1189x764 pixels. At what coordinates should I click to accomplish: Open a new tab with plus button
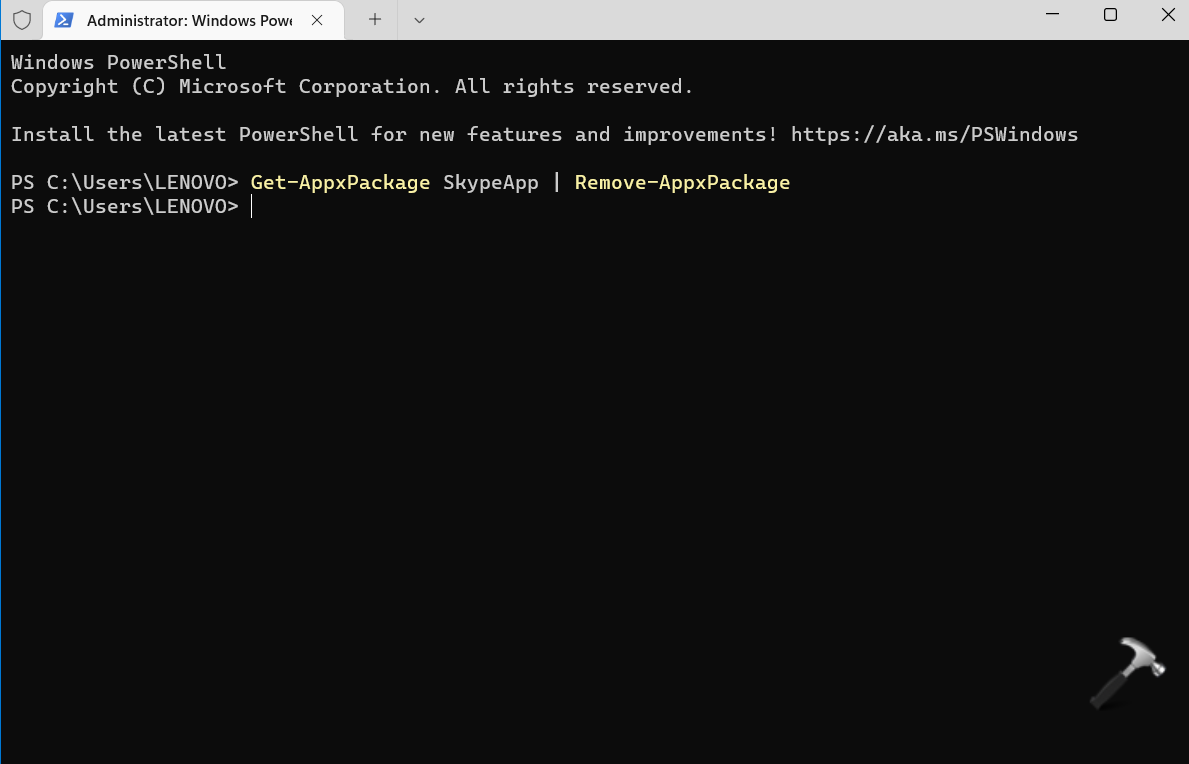[375, 19]
